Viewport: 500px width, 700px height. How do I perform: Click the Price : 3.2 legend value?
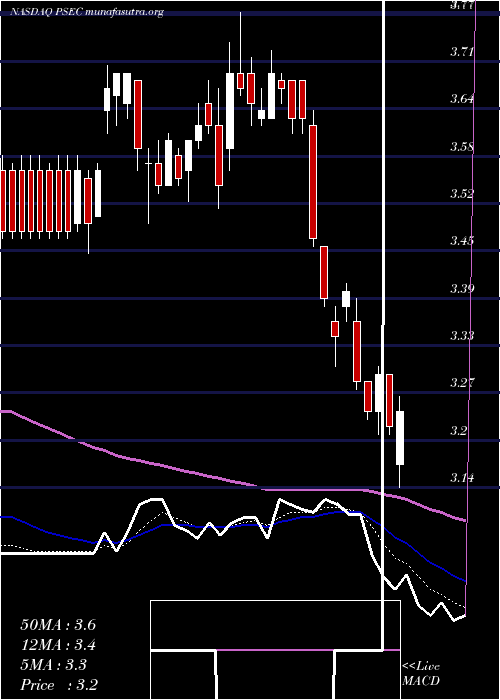point(59,685)
